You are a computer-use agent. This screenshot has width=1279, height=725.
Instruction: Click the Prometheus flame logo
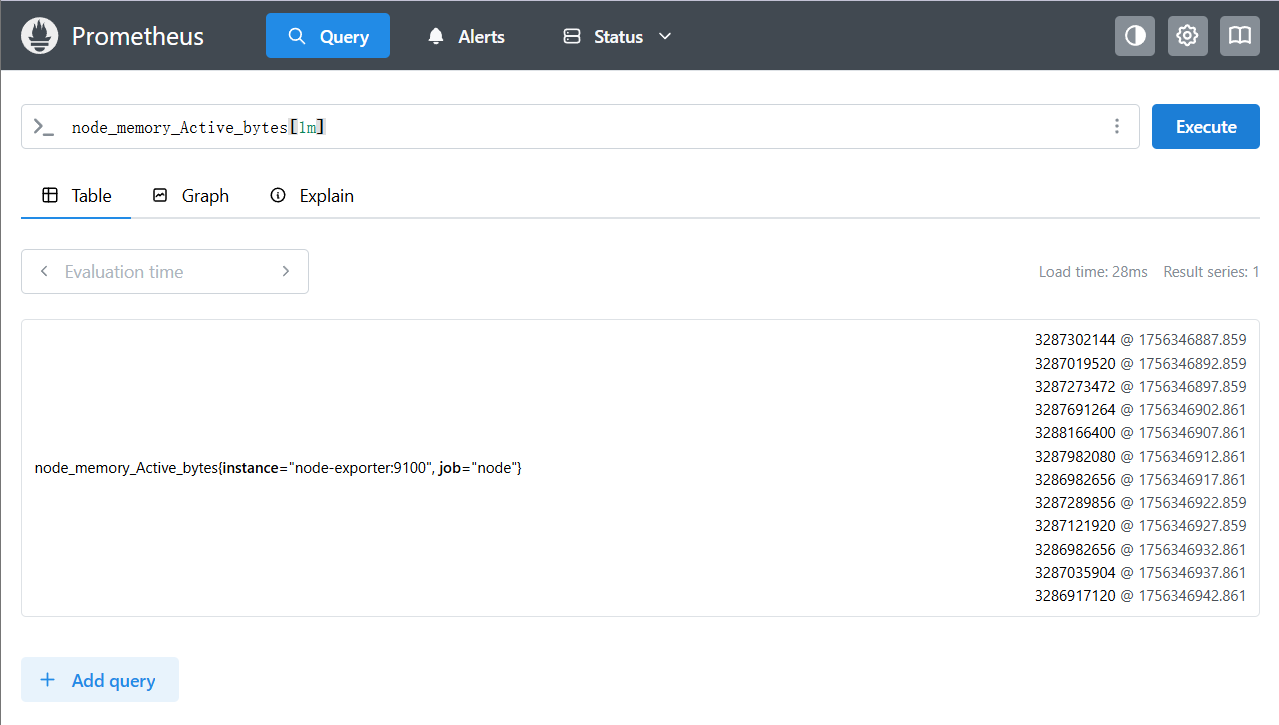pyautogui.click(x=40, y=36)
